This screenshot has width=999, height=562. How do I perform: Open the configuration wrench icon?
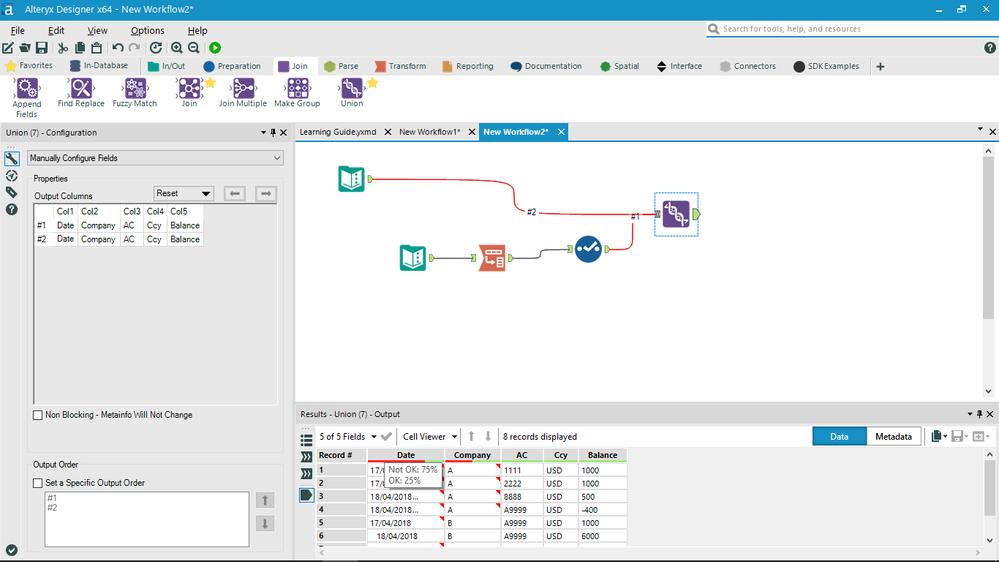pos(11,158)
